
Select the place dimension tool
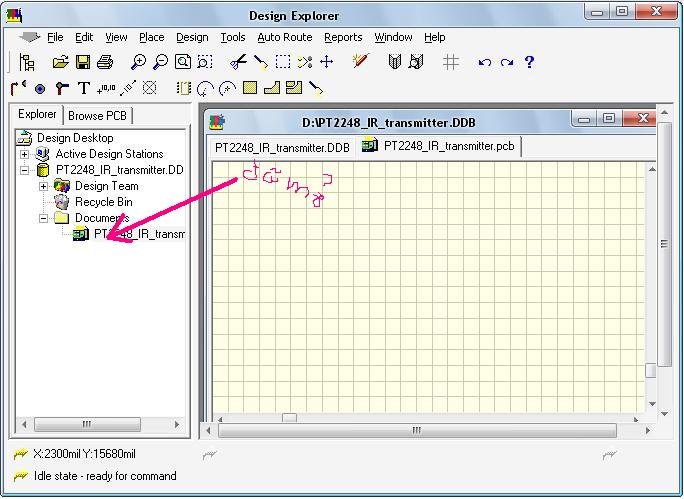(128, 89)
